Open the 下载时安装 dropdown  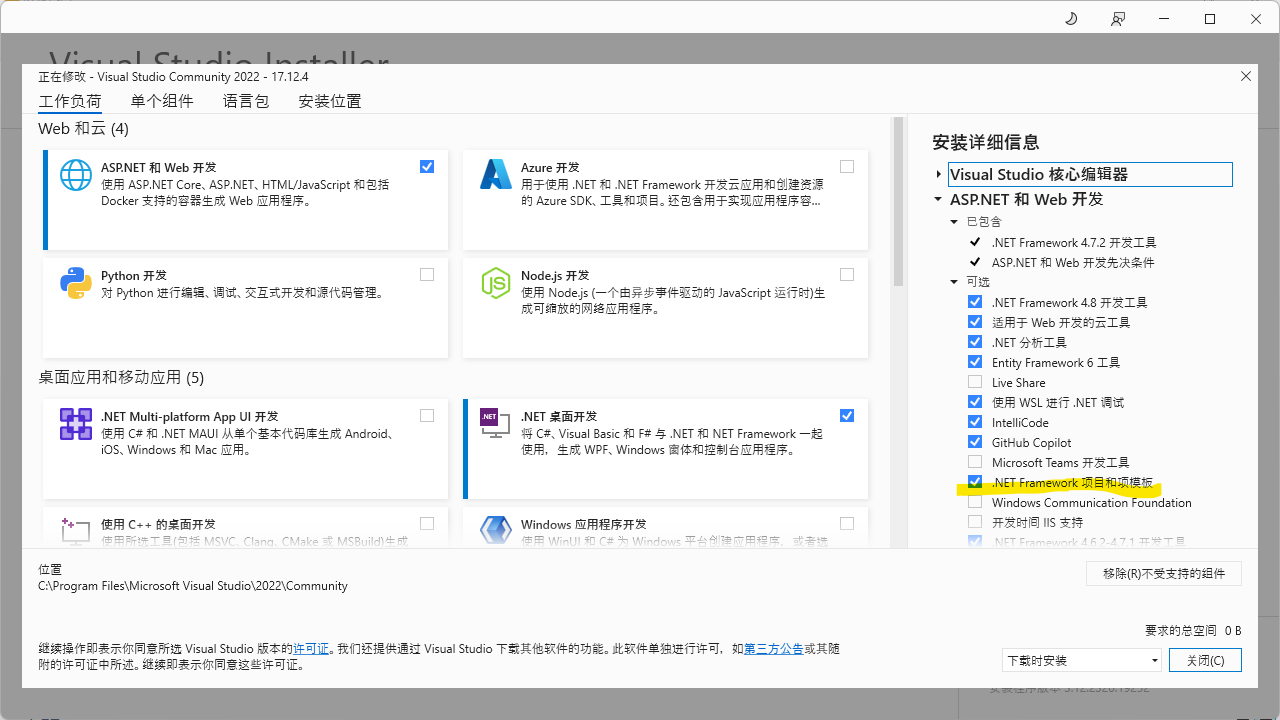[1082, 660]
